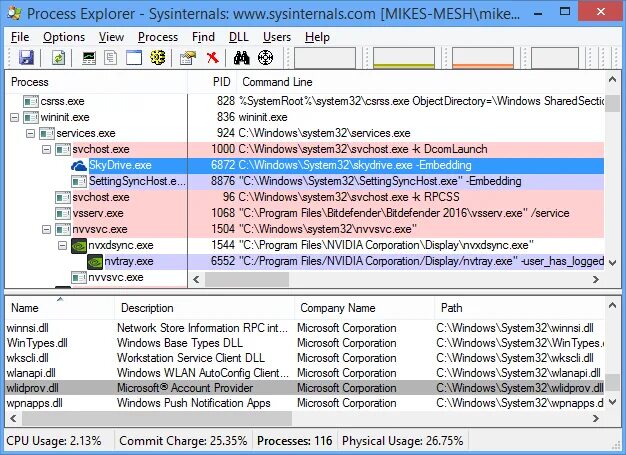Sort by Command Line column header
The width and height of the screenshot is (626, 455).
pos(420,82)
